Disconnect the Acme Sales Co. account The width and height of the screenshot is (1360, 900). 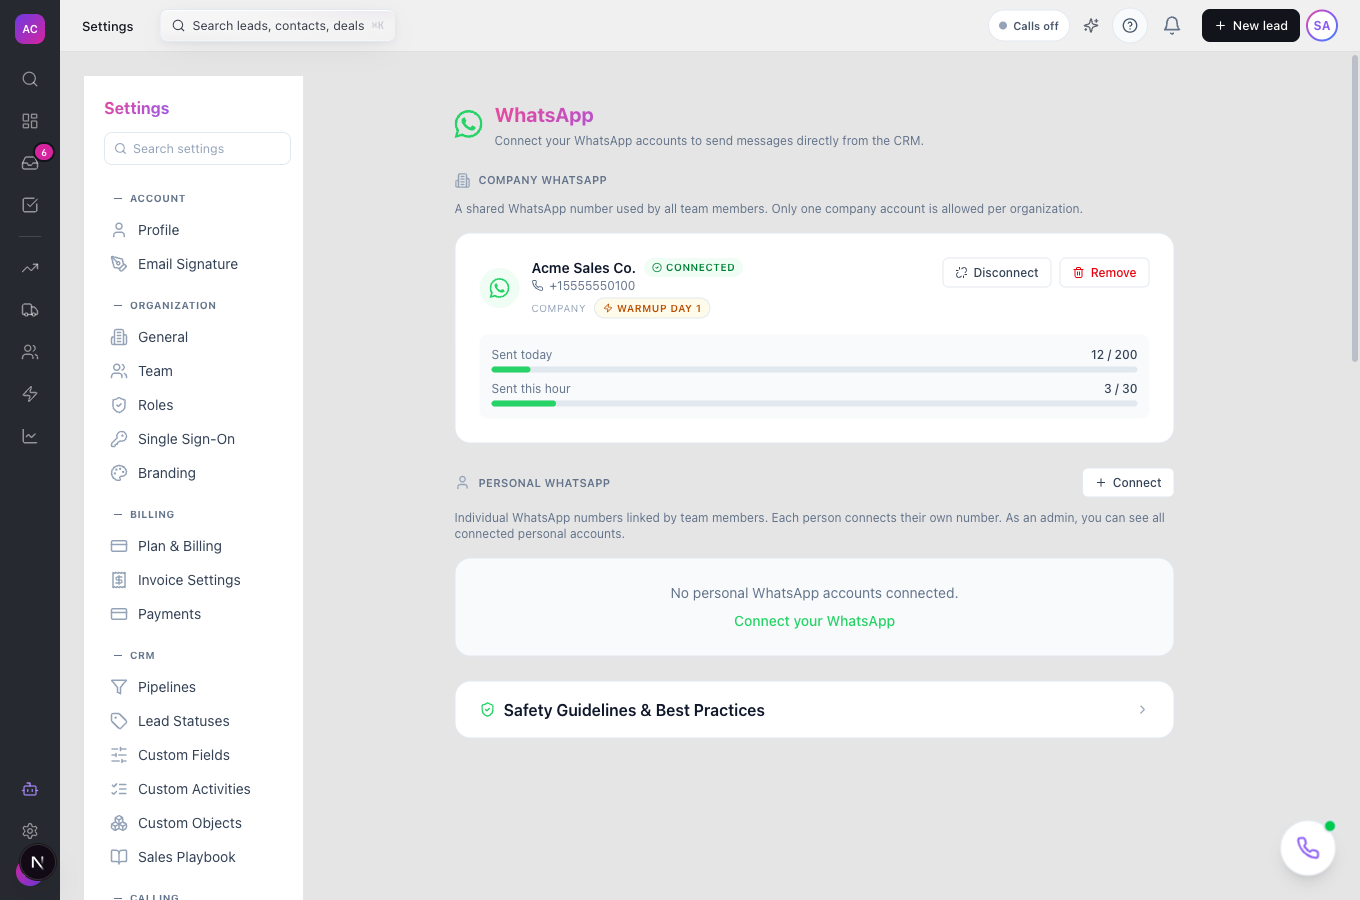pos(997,273)
